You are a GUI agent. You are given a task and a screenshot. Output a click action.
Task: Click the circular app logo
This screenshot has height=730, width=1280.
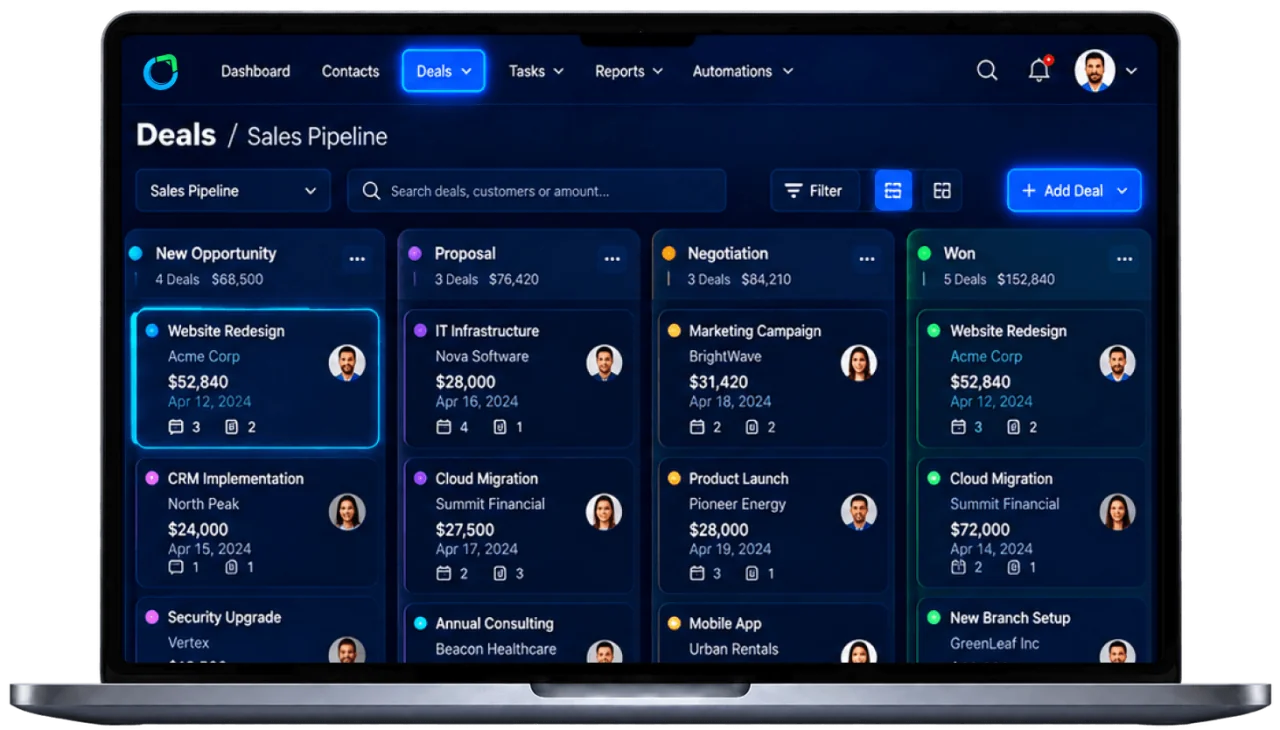point(160,71)
